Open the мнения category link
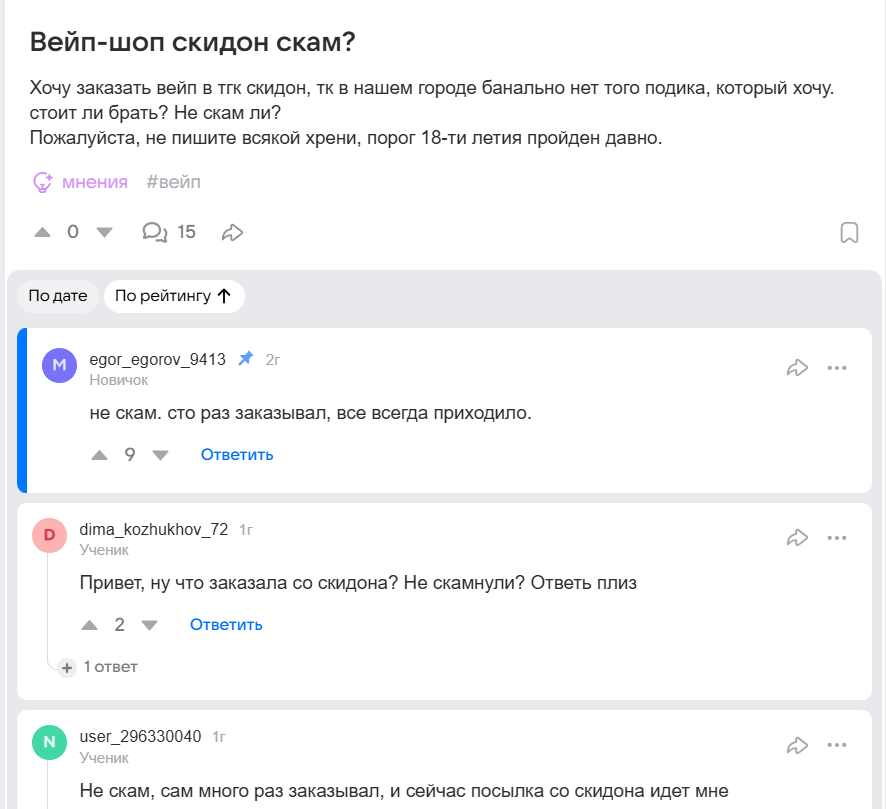Image resolution: width=886 pixels, height=809 pixels. (x=81, y=182)
